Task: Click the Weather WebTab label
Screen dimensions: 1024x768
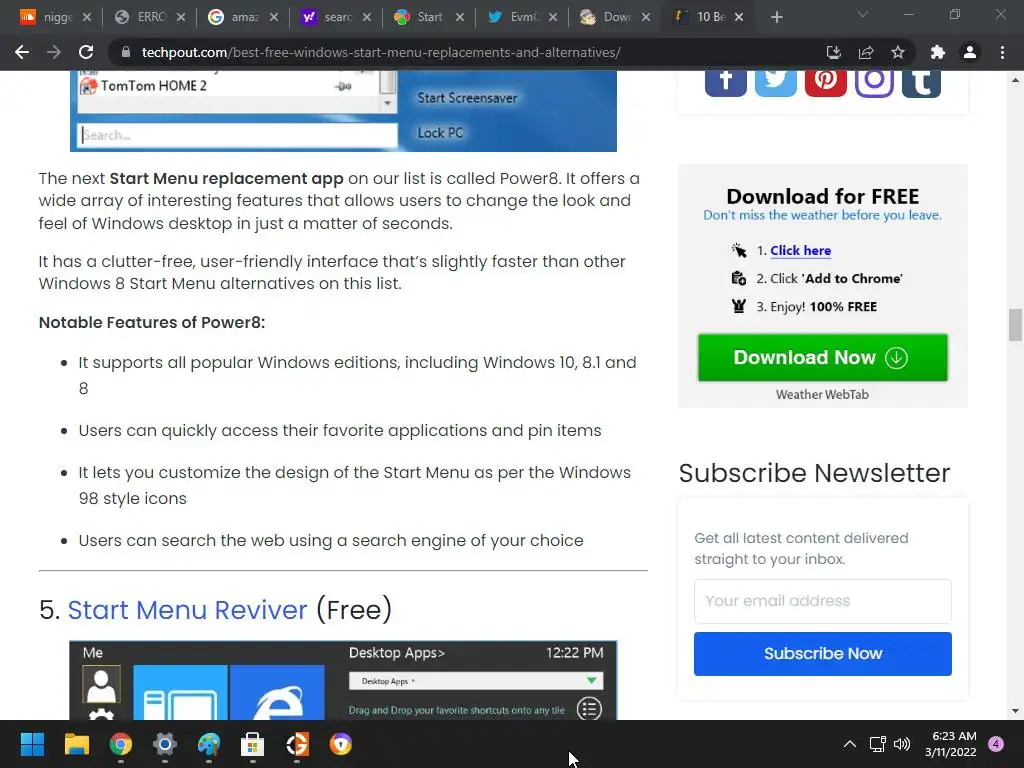Action: pyautogui.click(x=822, y=394)
